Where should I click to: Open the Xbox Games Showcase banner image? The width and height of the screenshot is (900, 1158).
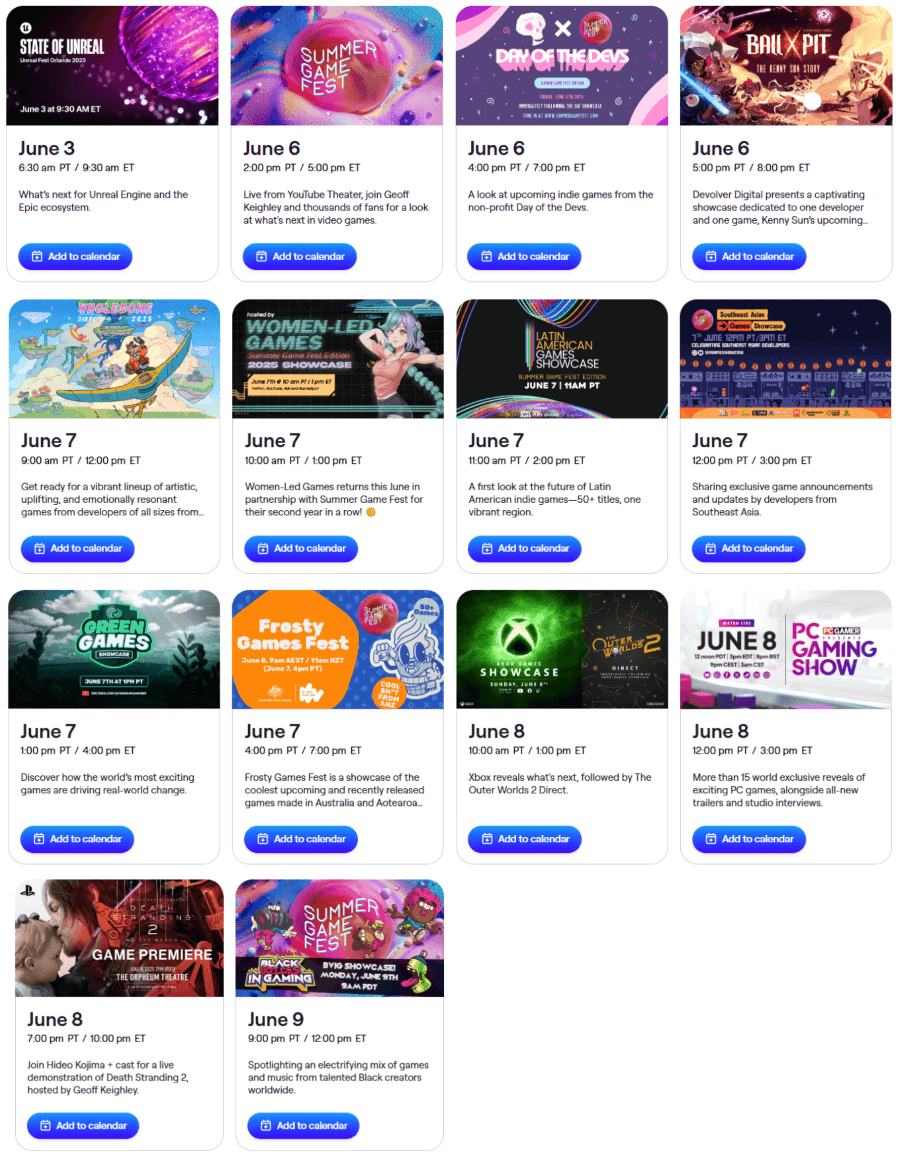(562, 649)
